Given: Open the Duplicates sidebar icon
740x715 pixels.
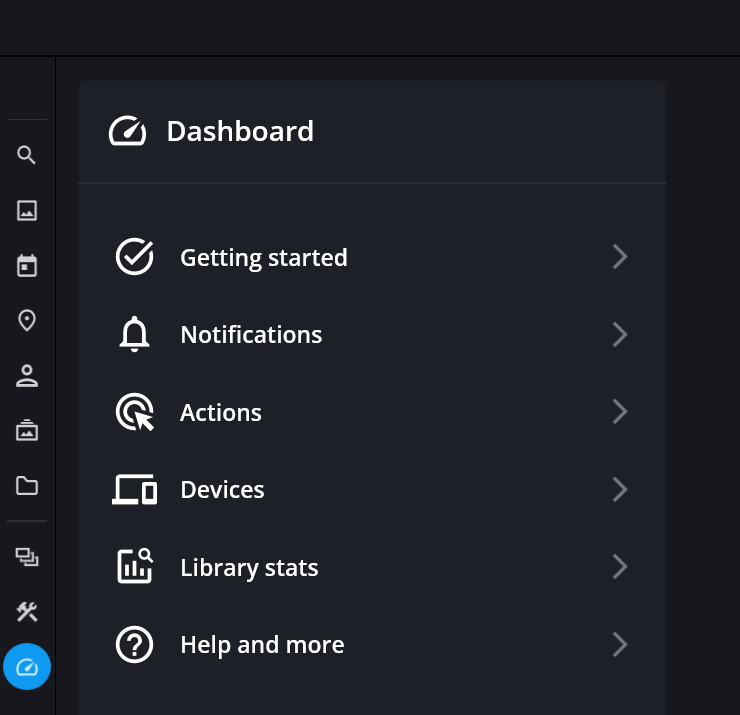Looking at the screenshot, I should pos(27,557).
